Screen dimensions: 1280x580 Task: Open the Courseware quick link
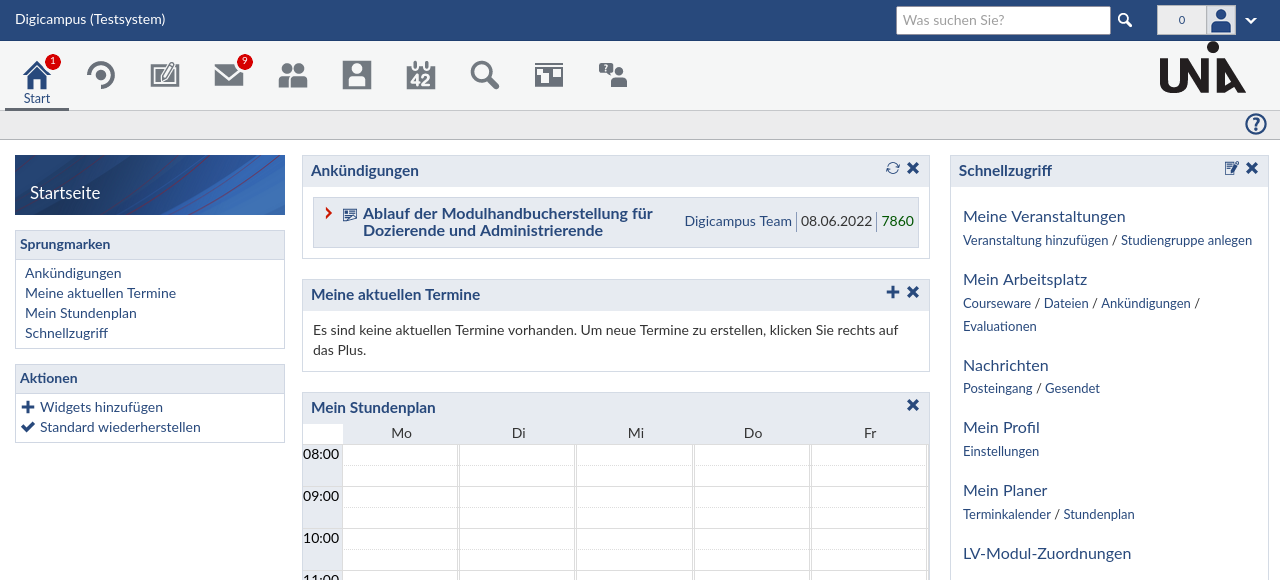click(996, 303)
